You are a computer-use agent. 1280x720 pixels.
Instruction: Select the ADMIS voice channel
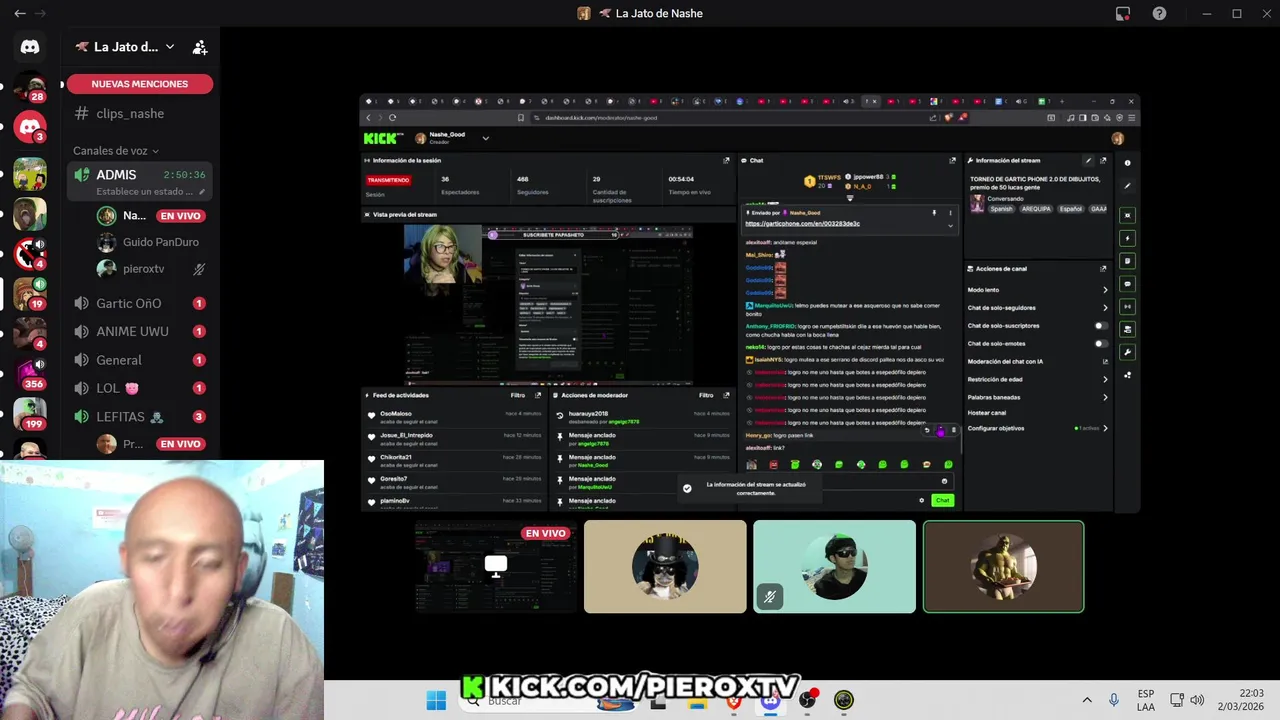point(140,181)
